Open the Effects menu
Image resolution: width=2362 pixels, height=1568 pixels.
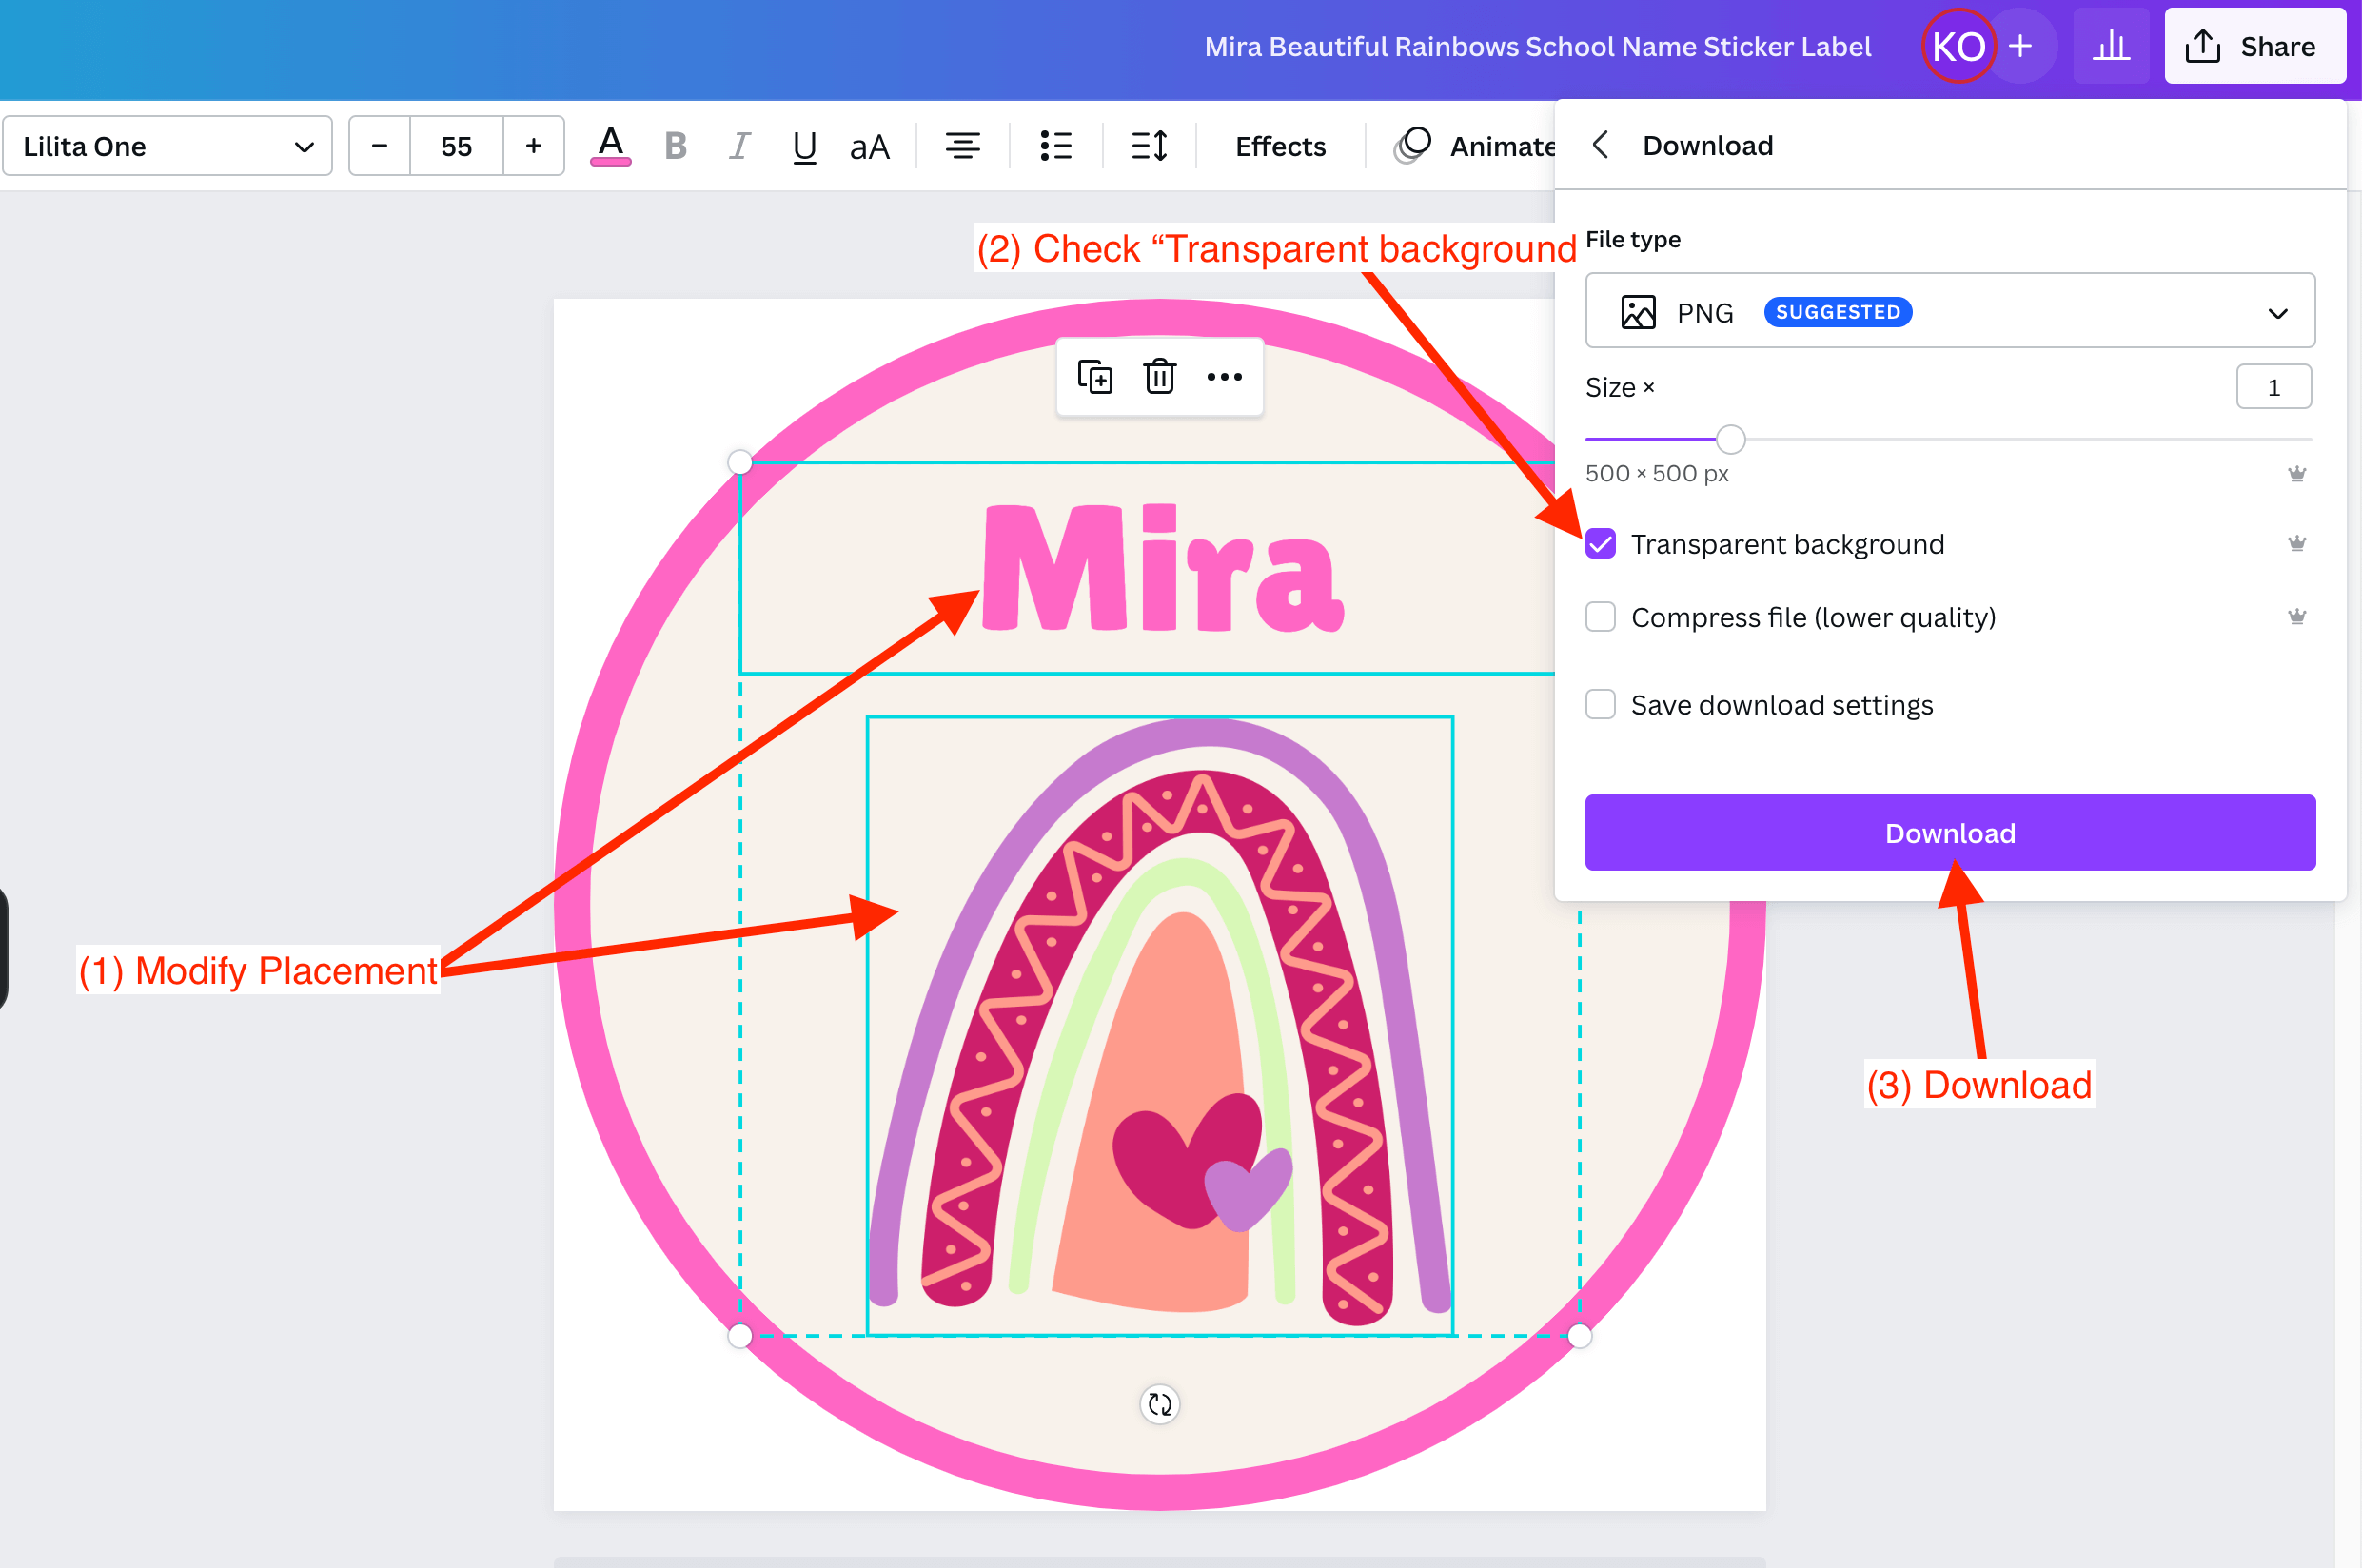[1280, 147]
